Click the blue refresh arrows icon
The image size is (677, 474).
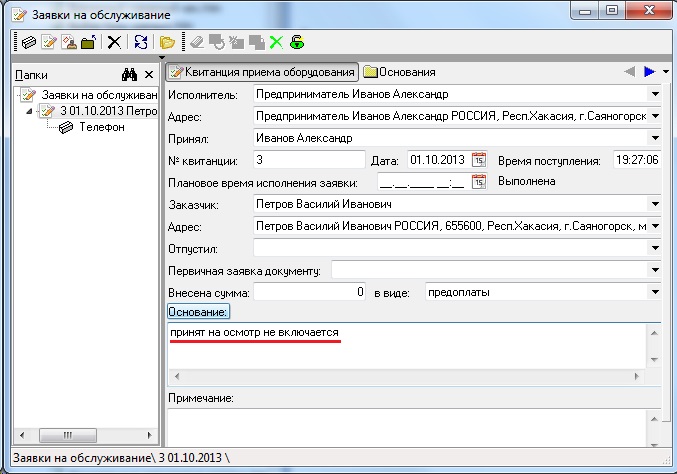(x=141, y=42)
